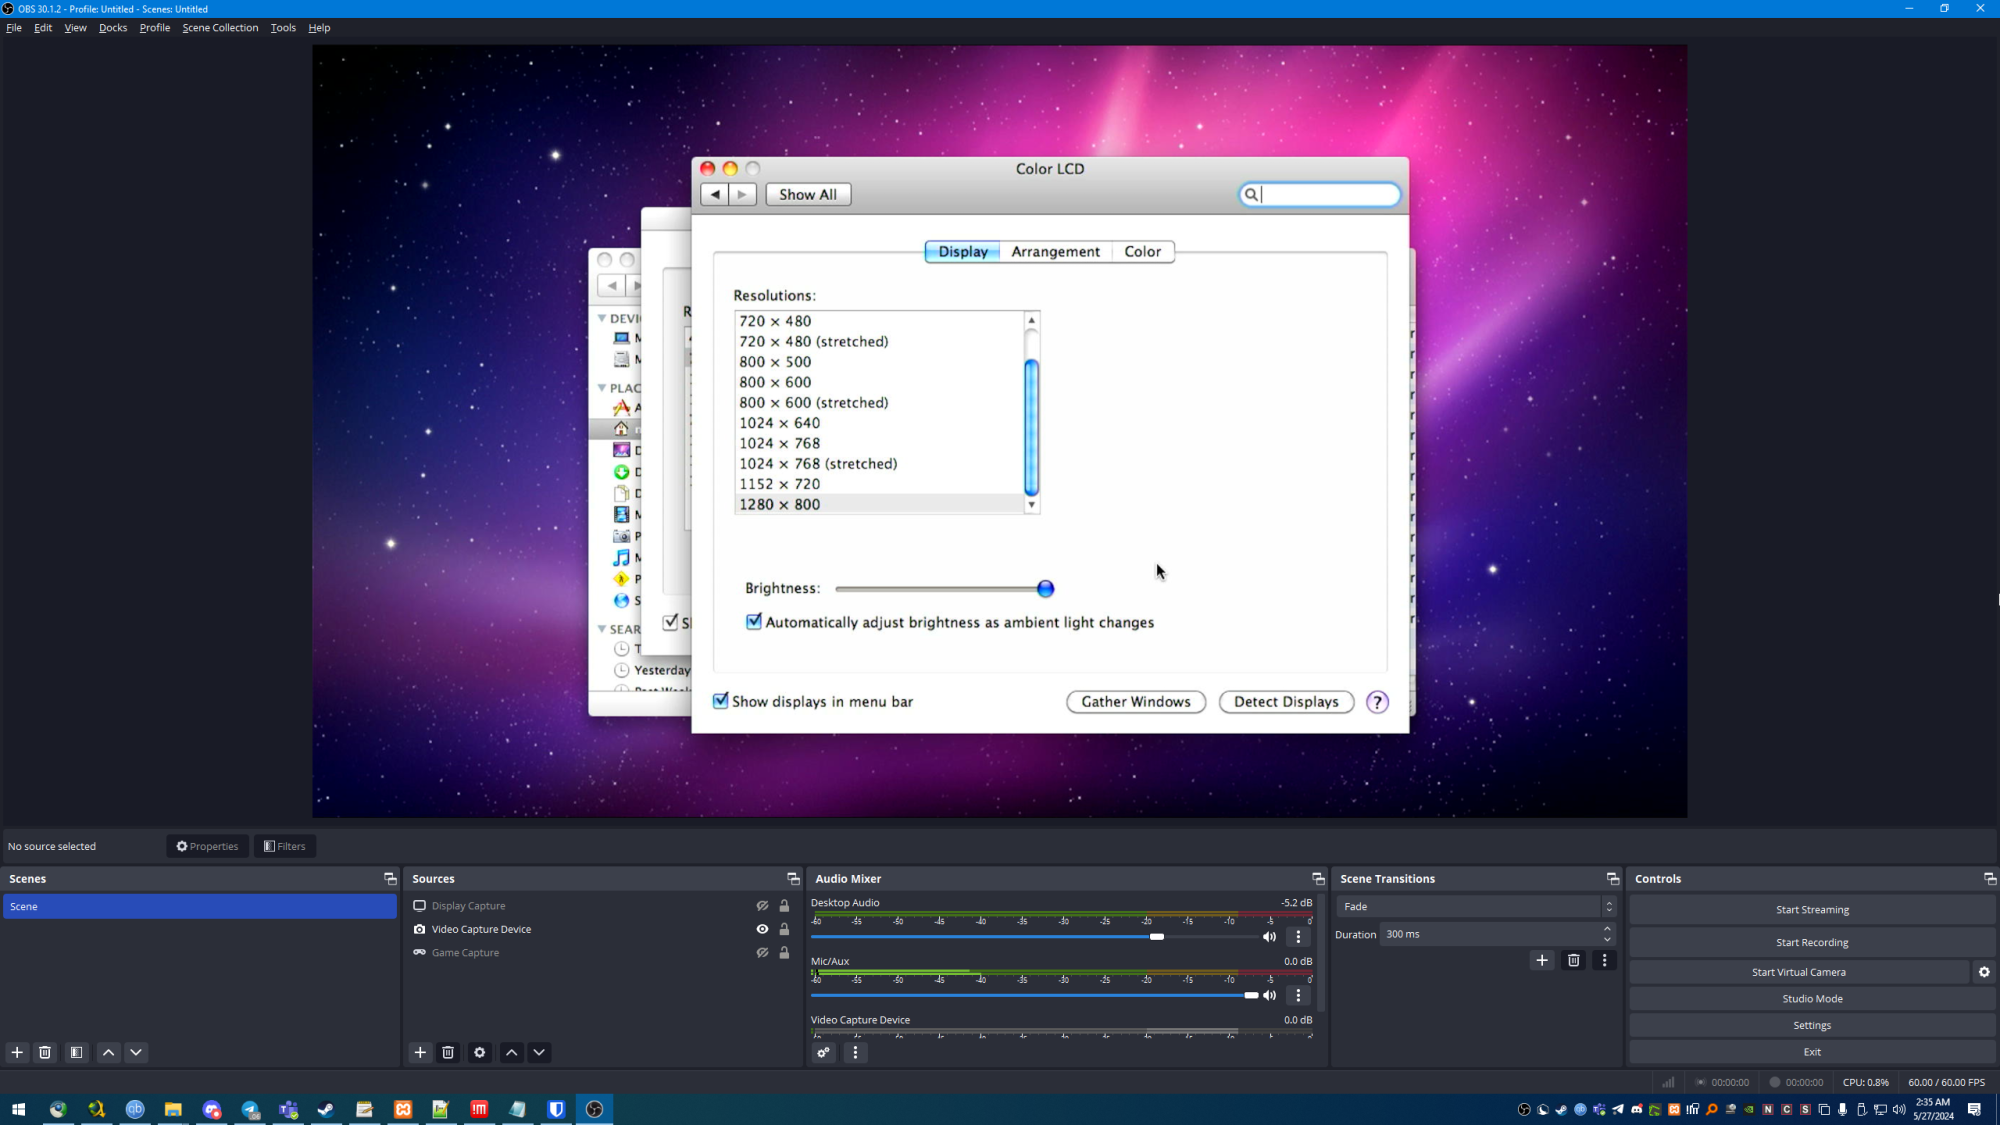
Task: Undock the Controls panel
Action: click(1989, 878)
